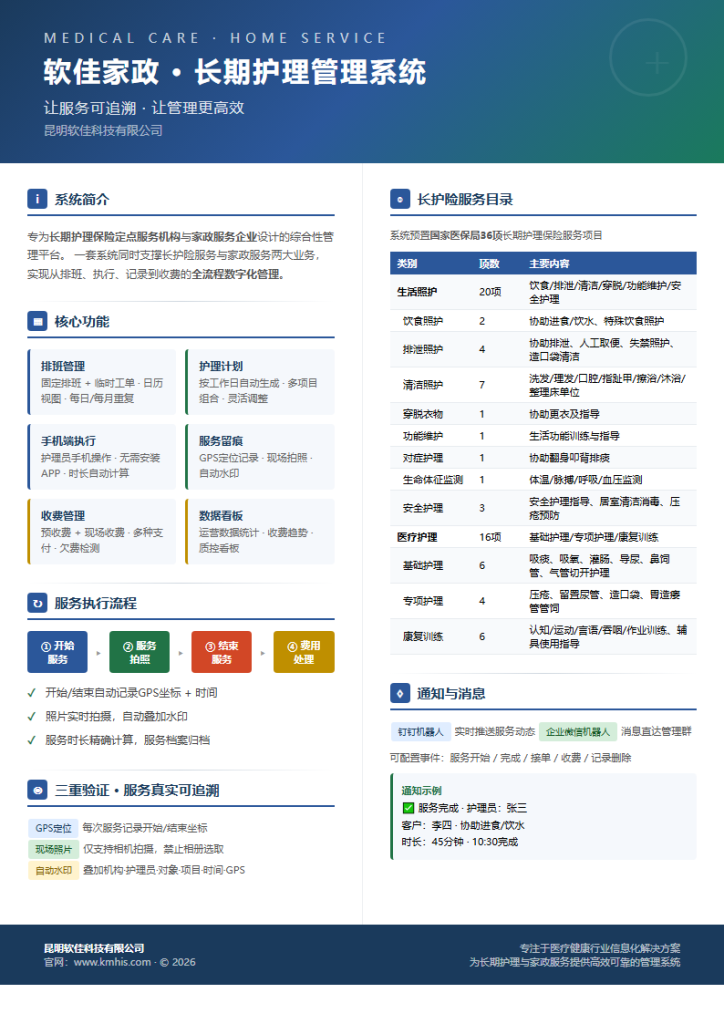
Task: Click the green checkbox before 服务完成
Action: tap(408, 808)
